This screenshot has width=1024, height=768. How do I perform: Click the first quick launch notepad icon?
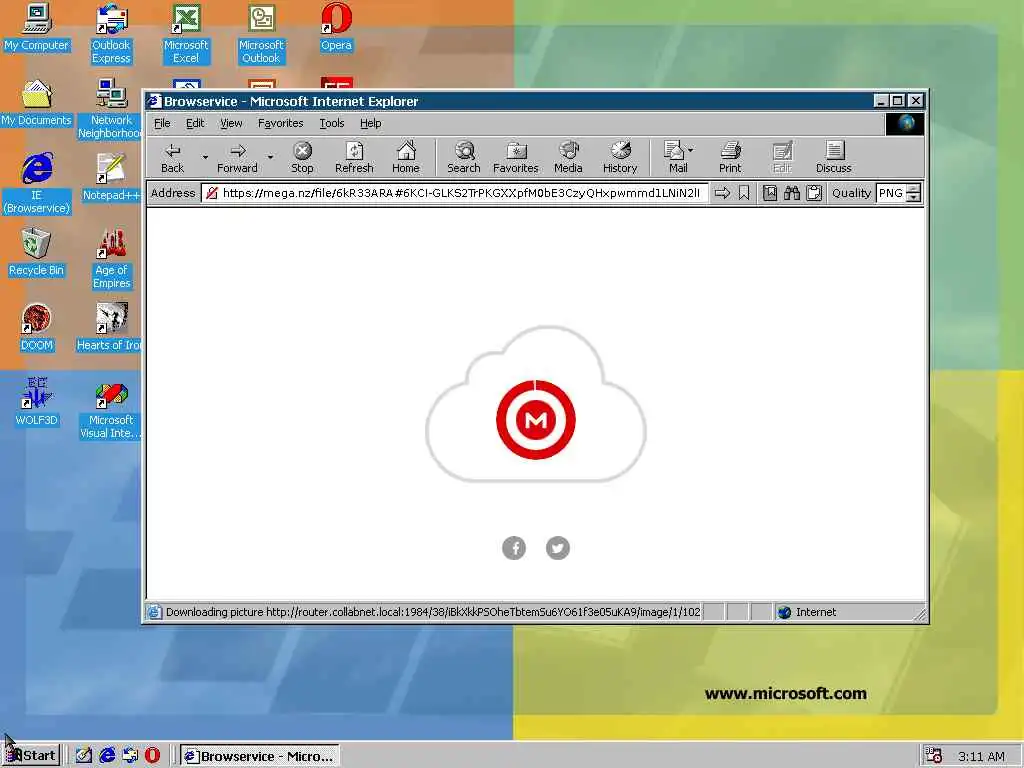[84, 756]
